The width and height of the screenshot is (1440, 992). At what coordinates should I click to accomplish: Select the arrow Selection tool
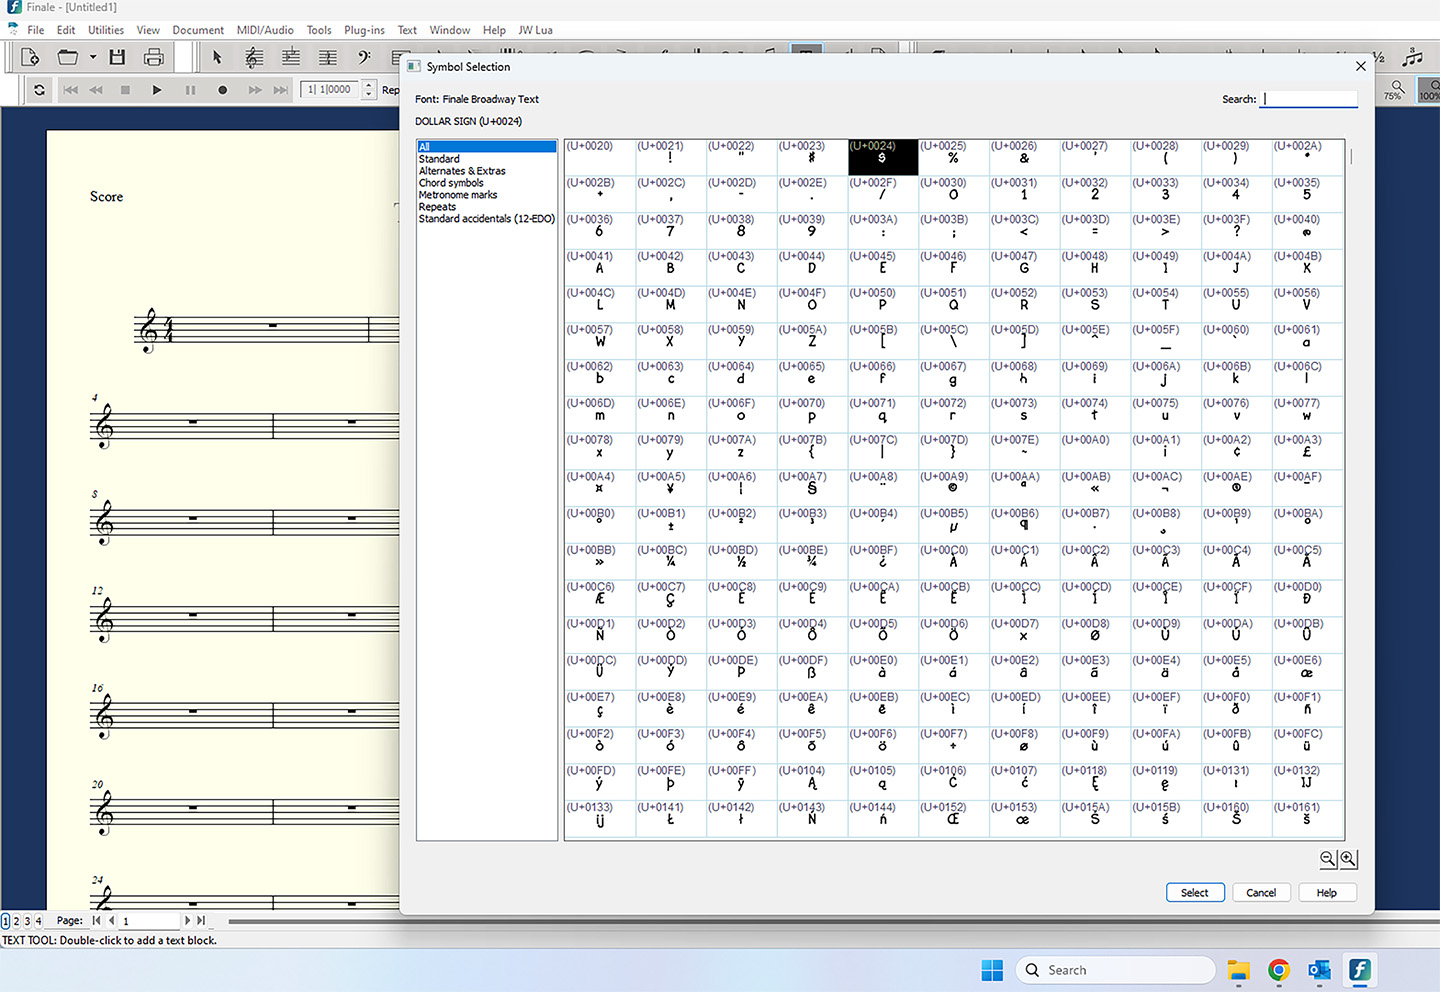217,57
